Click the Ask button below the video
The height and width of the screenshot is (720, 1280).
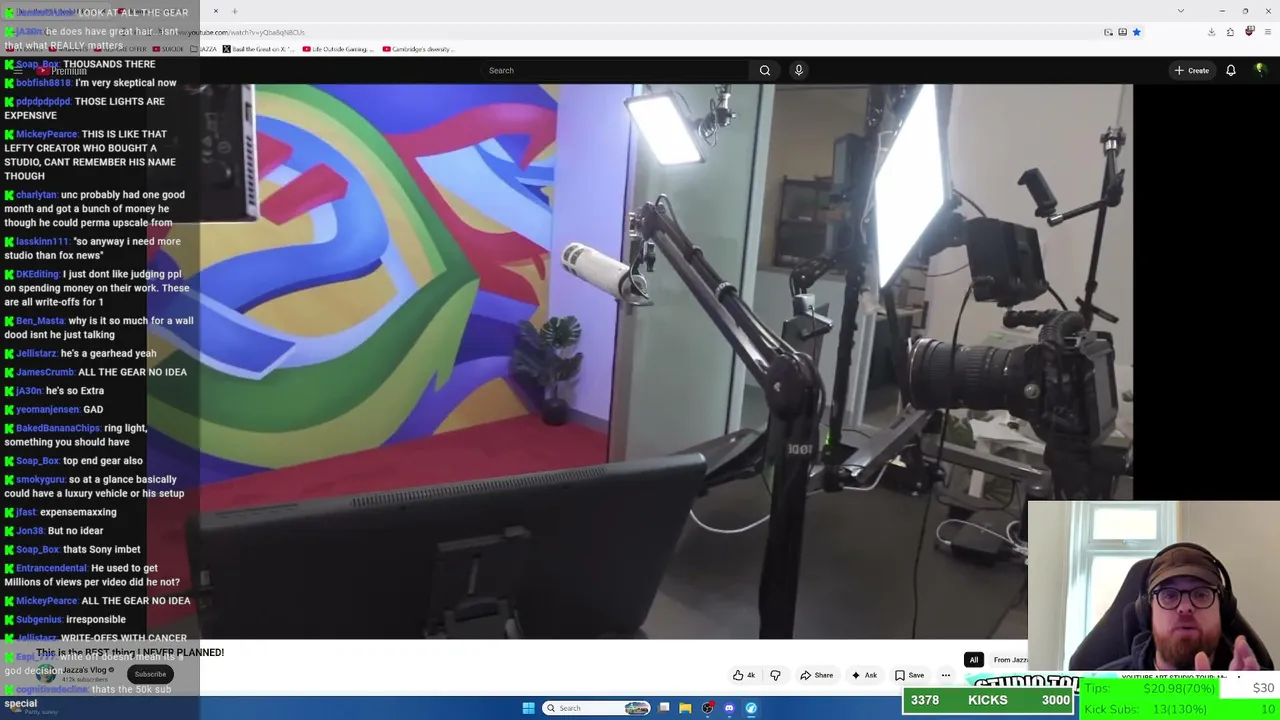click(863, 675)
